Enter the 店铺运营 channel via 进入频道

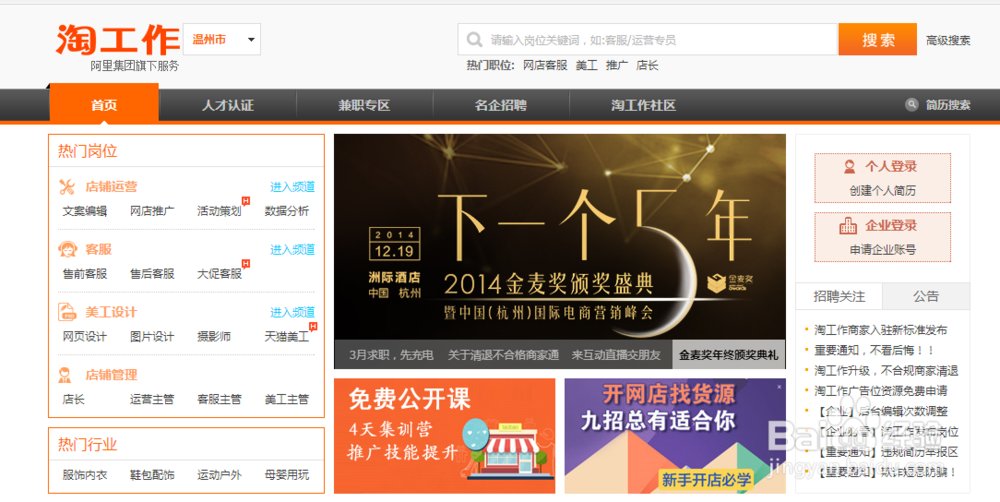(x=292, y=187)
